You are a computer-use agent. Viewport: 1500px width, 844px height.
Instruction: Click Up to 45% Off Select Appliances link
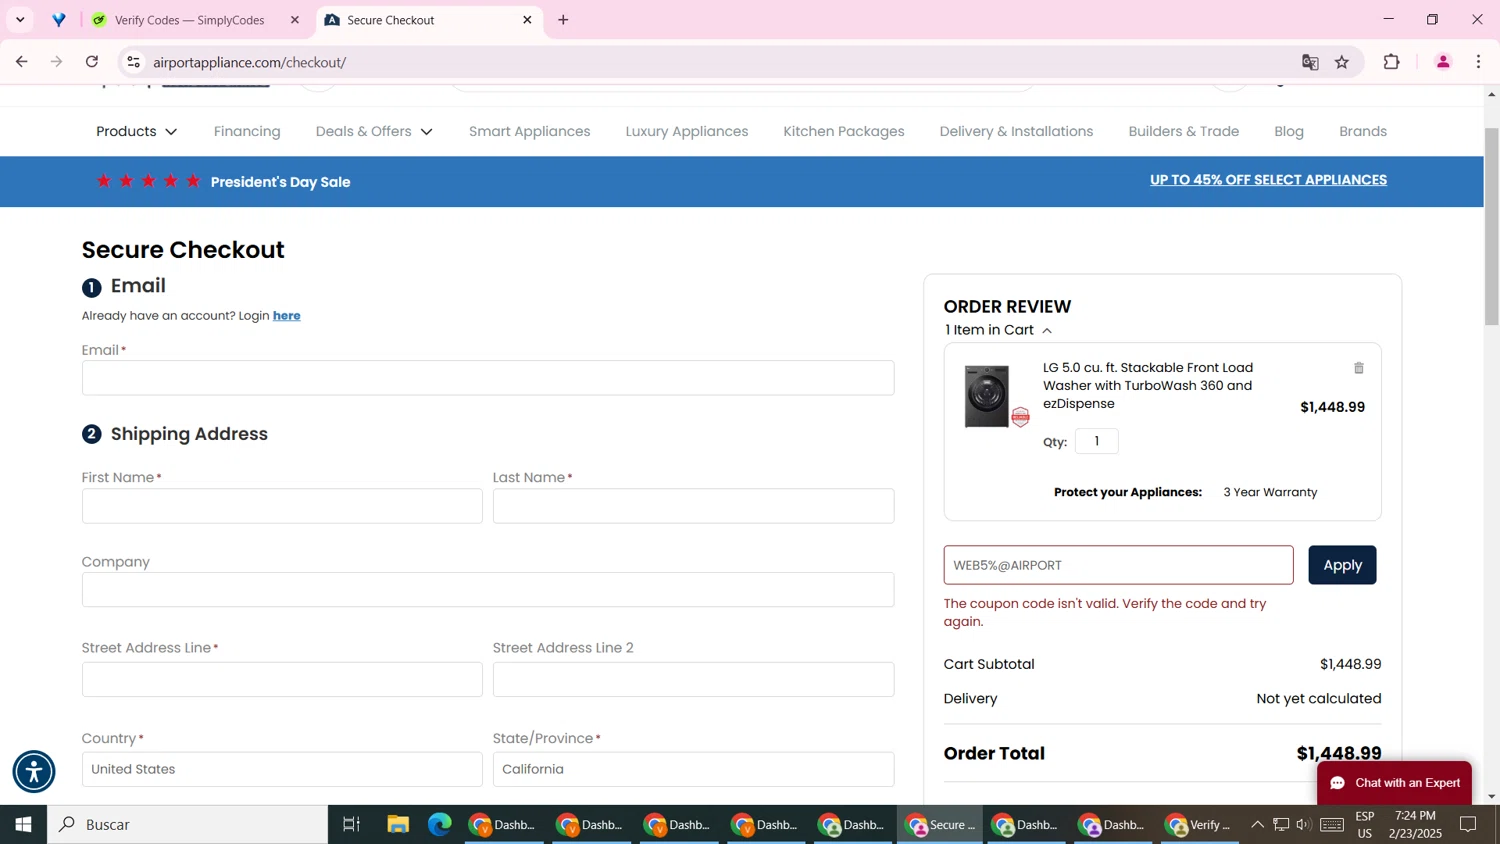click(x=1268, y=180)
